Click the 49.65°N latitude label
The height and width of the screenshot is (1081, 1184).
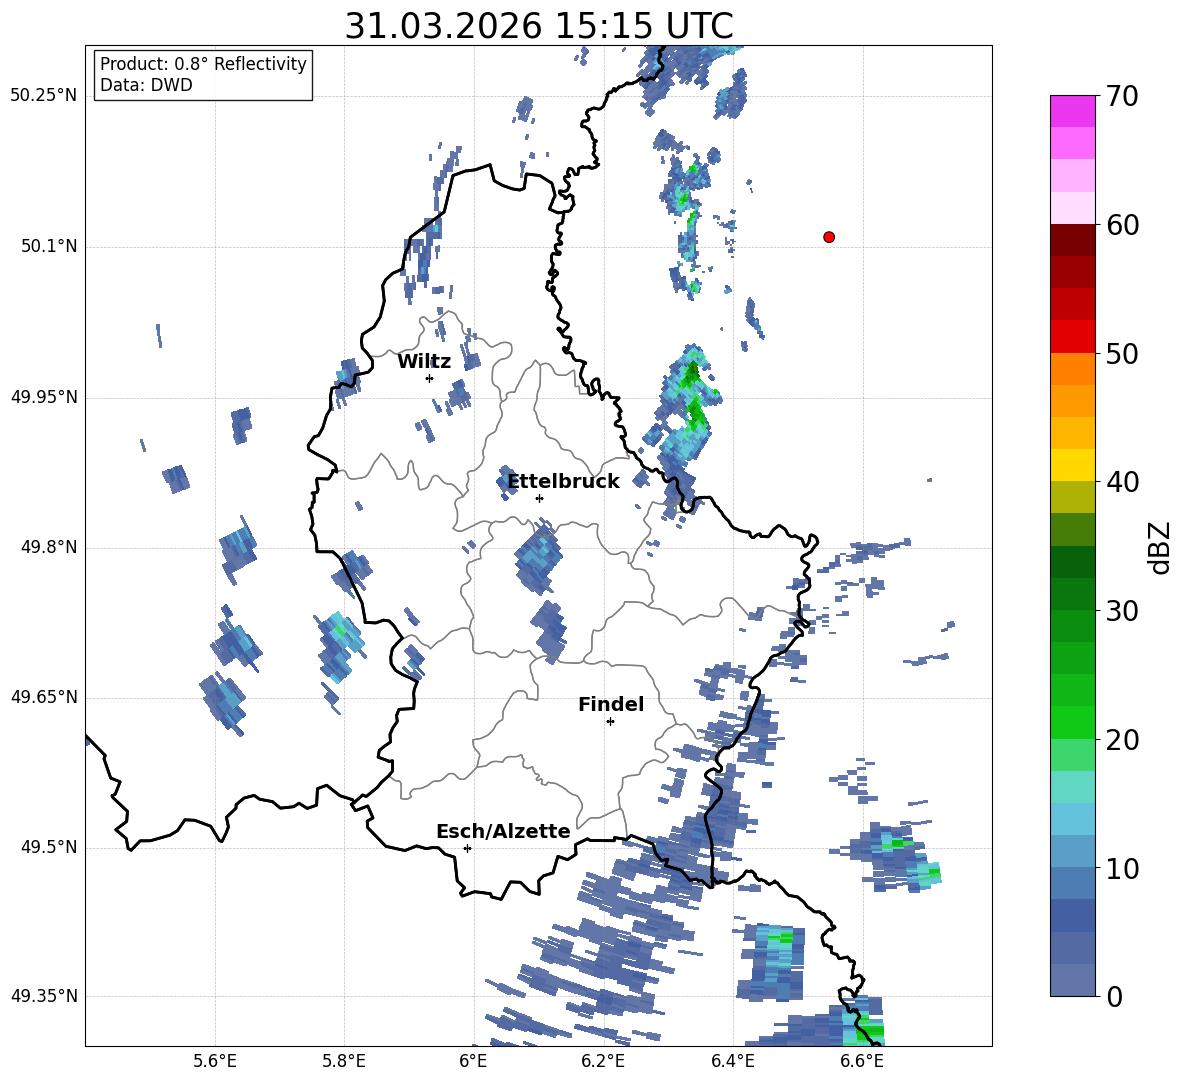(44, 696)
